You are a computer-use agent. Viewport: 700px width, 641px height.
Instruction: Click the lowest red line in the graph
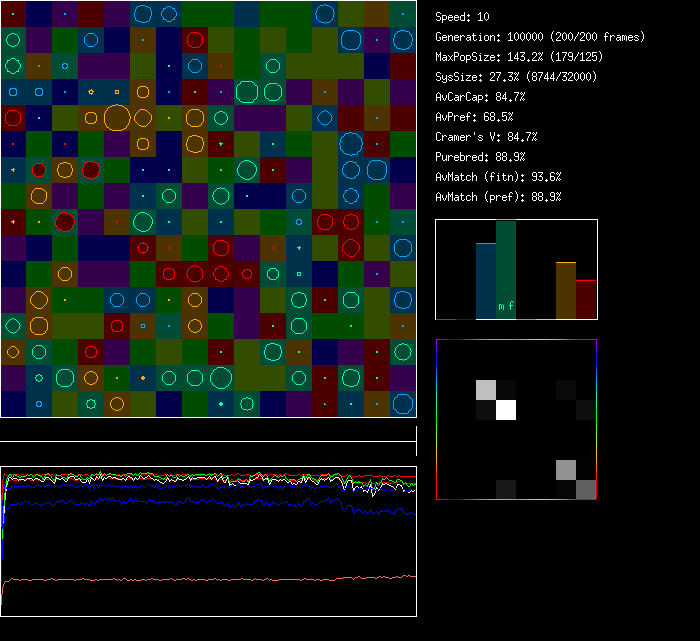(x=200, y=578)
